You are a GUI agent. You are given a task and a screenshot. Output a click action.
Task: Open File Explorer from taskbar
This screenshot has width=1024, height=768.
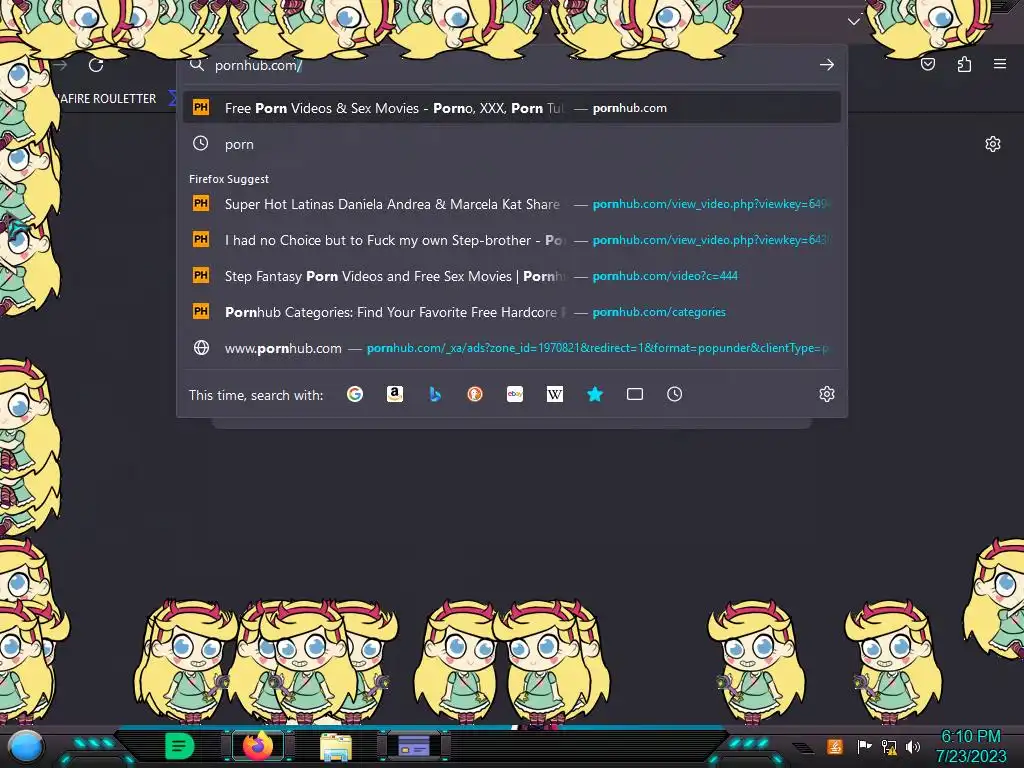tap(336, 747)
